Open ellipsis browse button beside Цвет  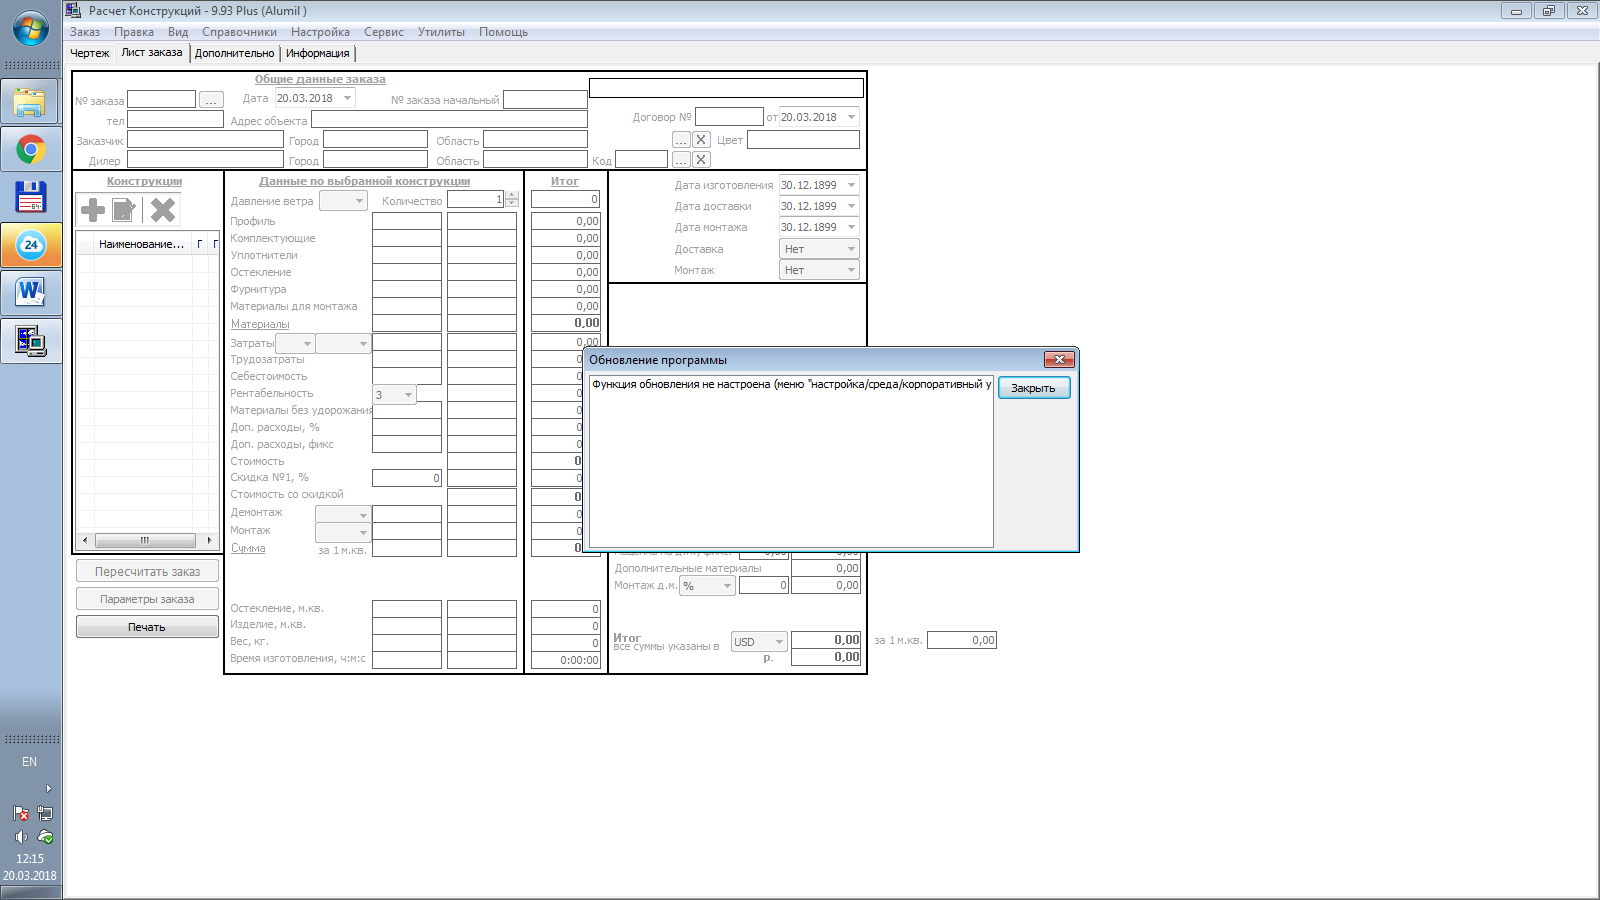pos(681,139)
